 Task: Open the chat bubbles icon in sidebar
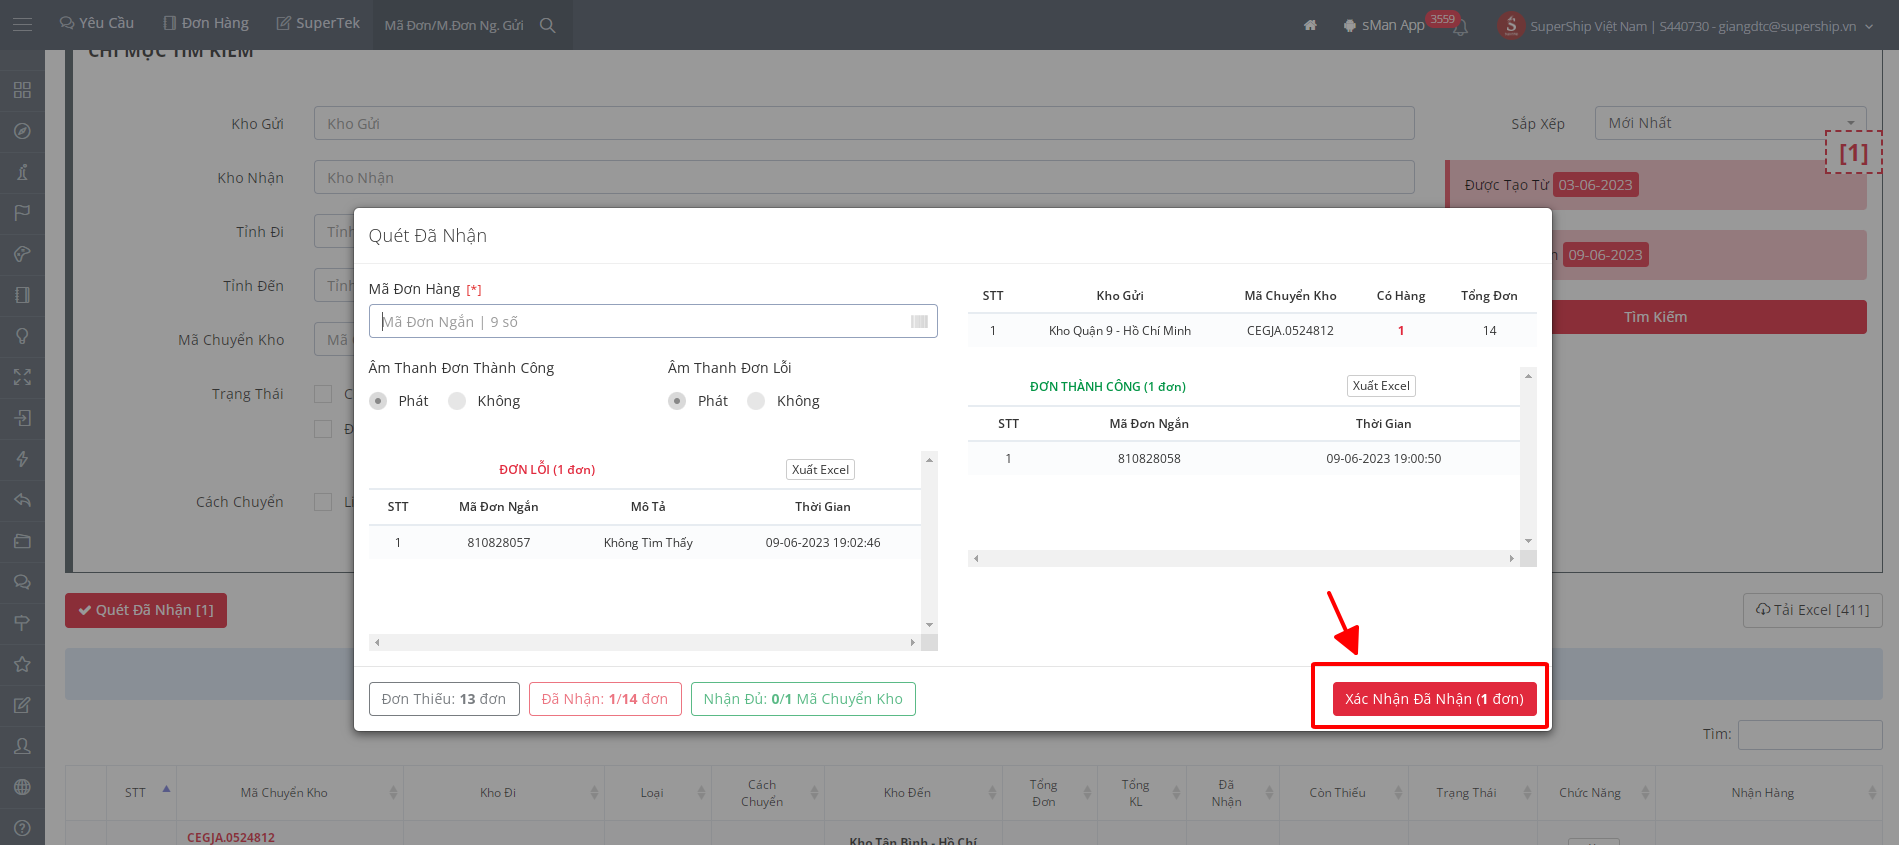pos(22,582)
